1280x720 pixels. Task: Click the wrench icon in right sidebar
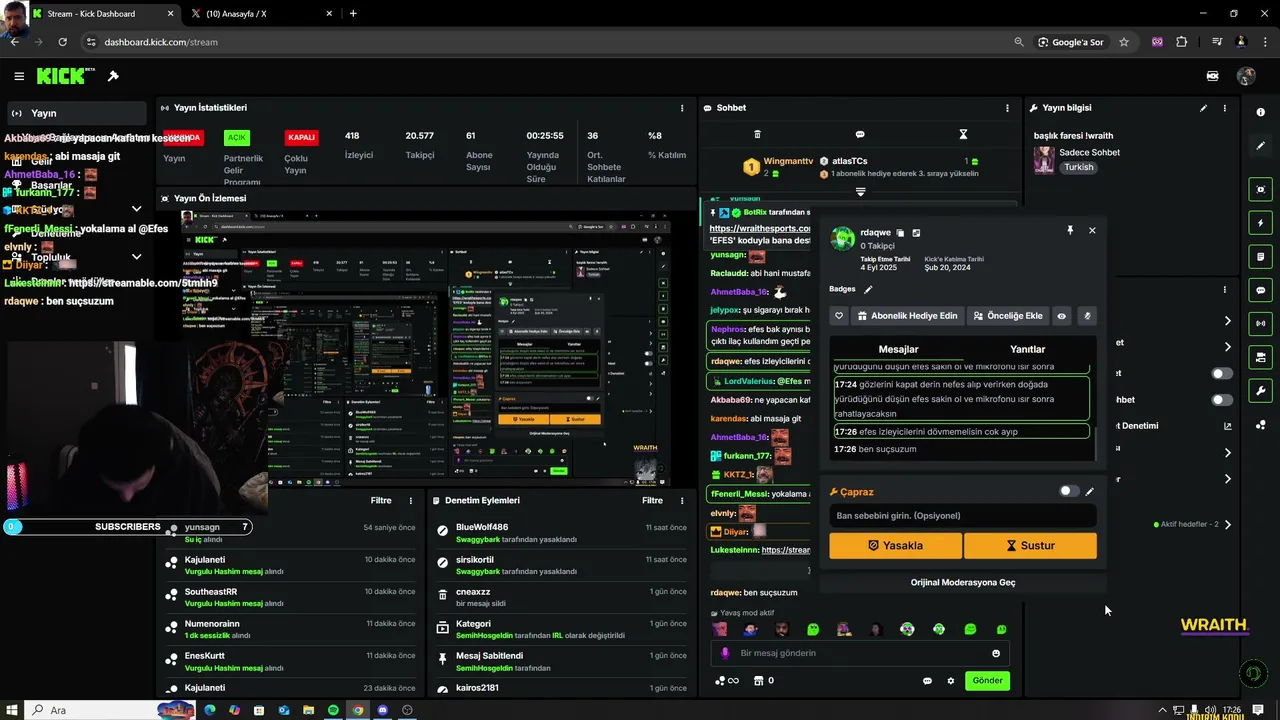coord(1261,391)
